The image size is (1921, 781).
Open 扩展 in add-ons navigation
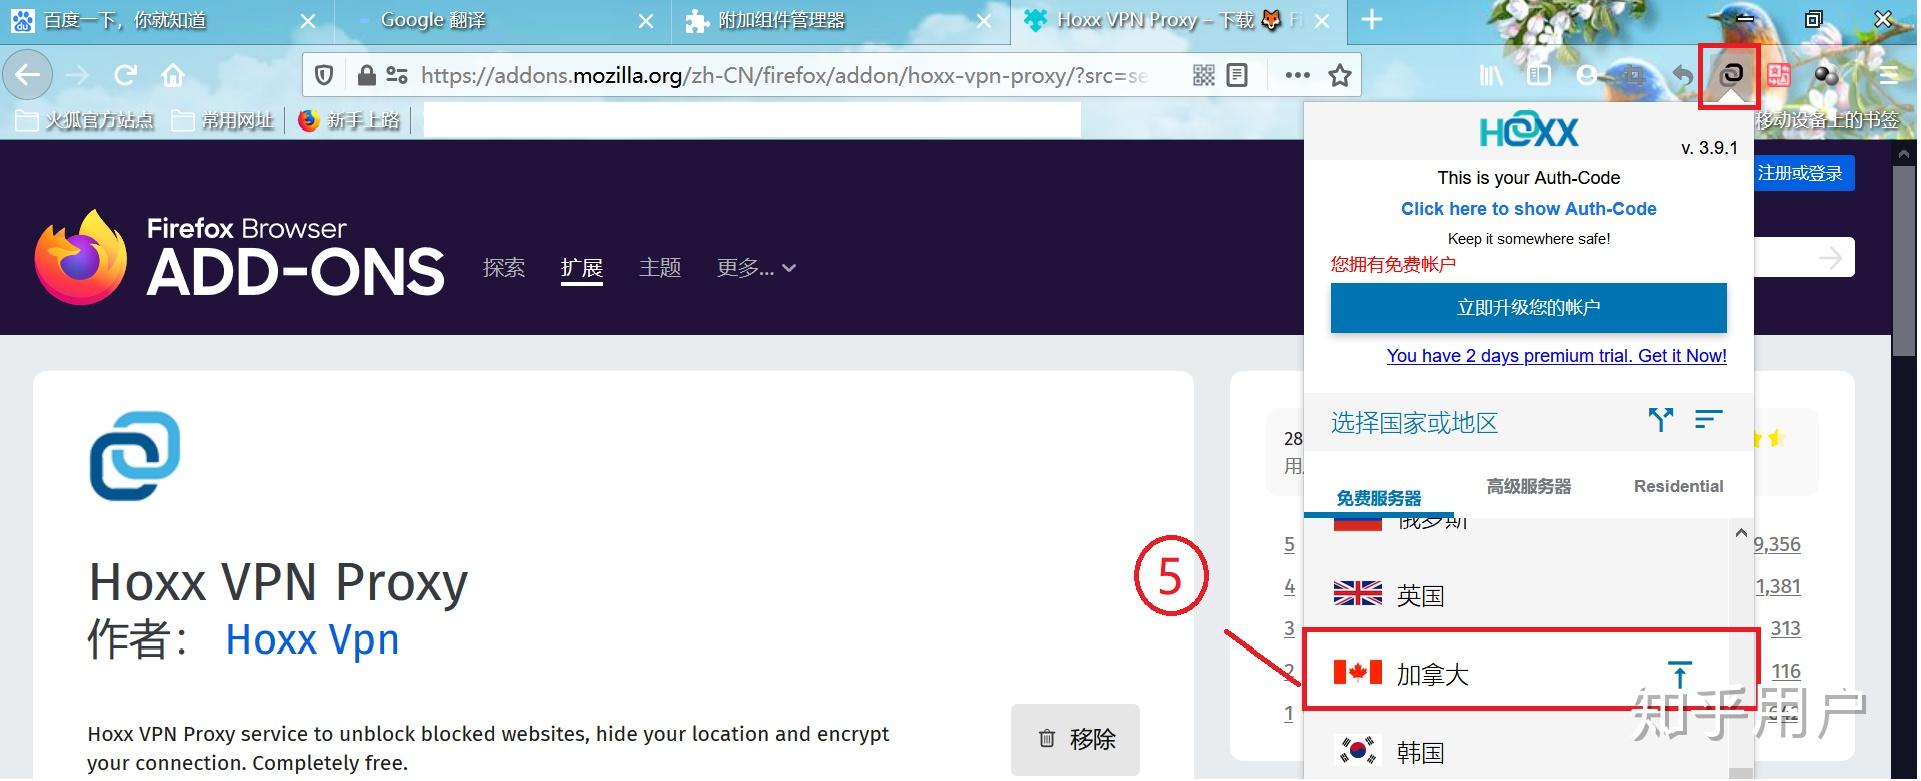[582, 268]
